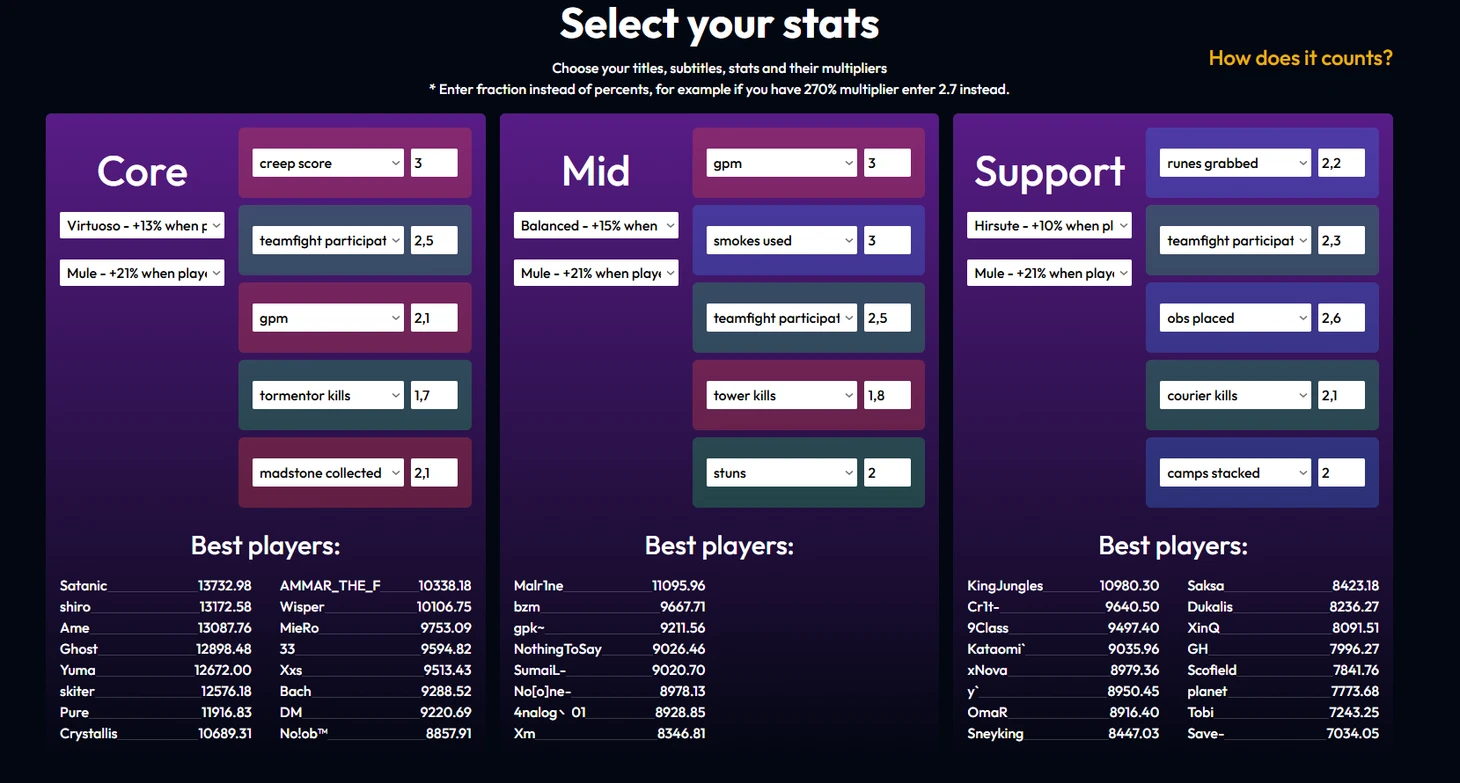1460x783 pixels.
Task: Expand the tormentor kills stat dropdown
Action: pos(327,395)
